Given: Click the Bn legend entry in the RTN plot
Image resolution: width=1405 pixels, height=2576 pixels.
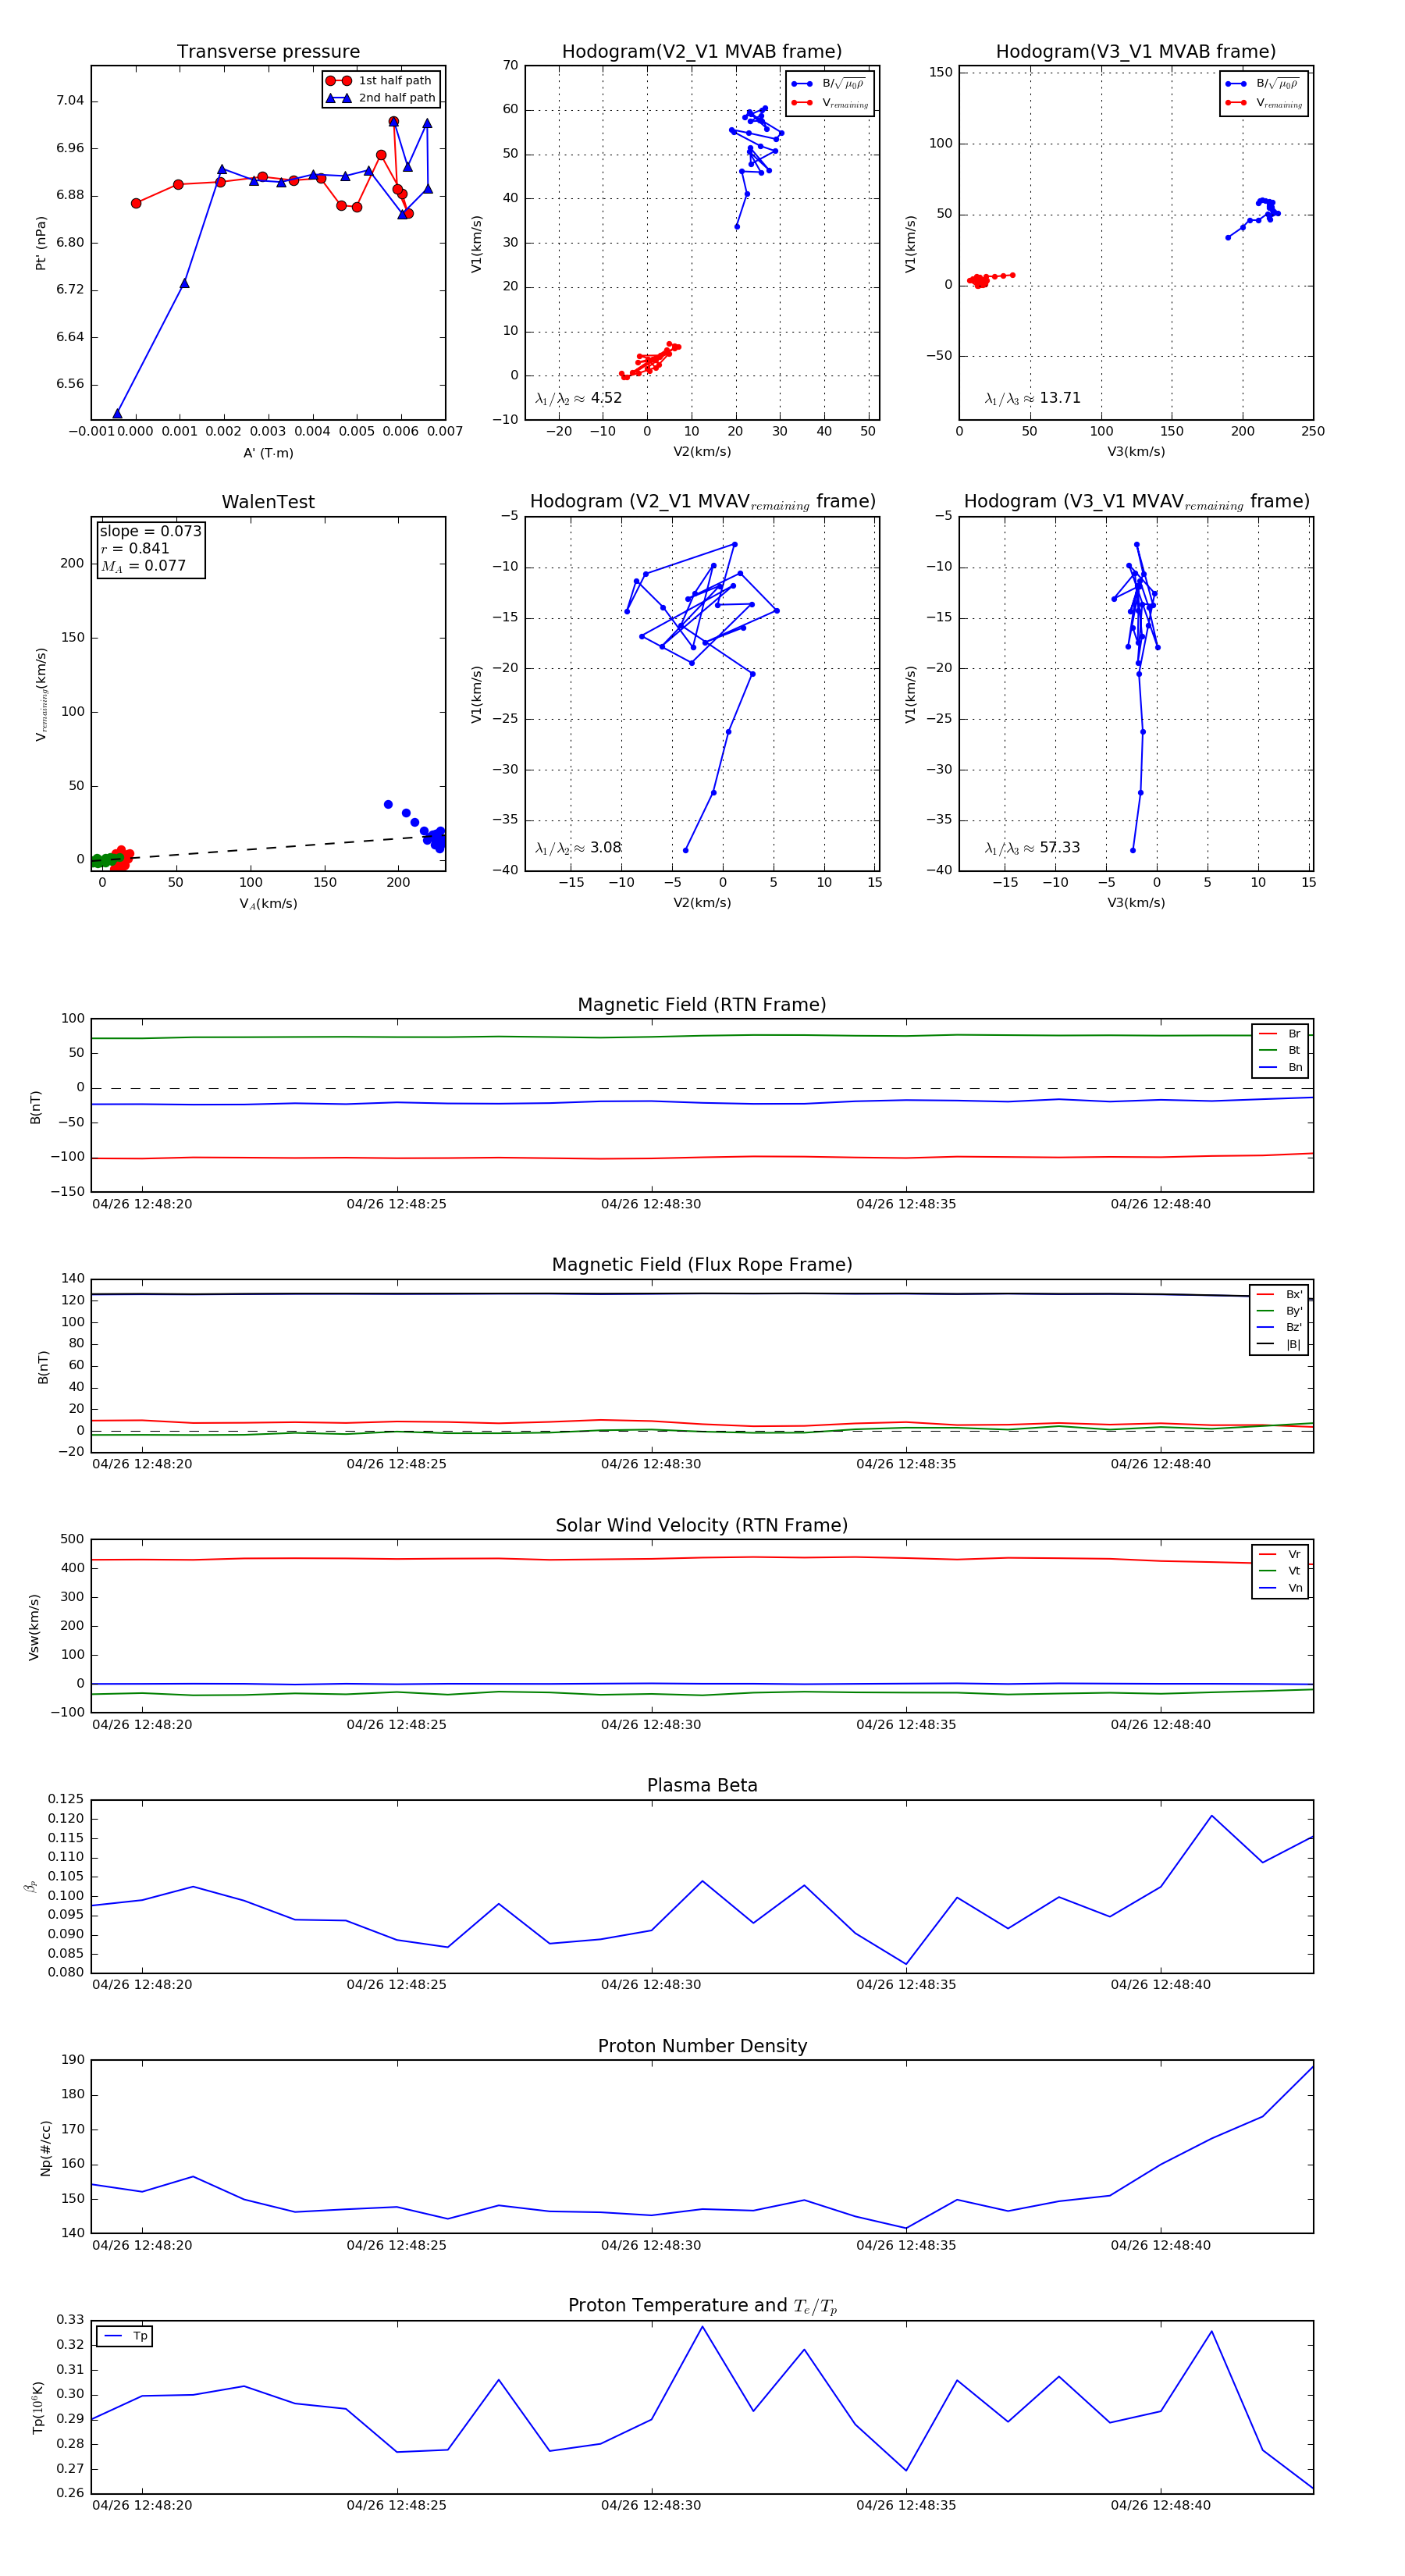Looking at the screenshot, I should 1280,1068.
